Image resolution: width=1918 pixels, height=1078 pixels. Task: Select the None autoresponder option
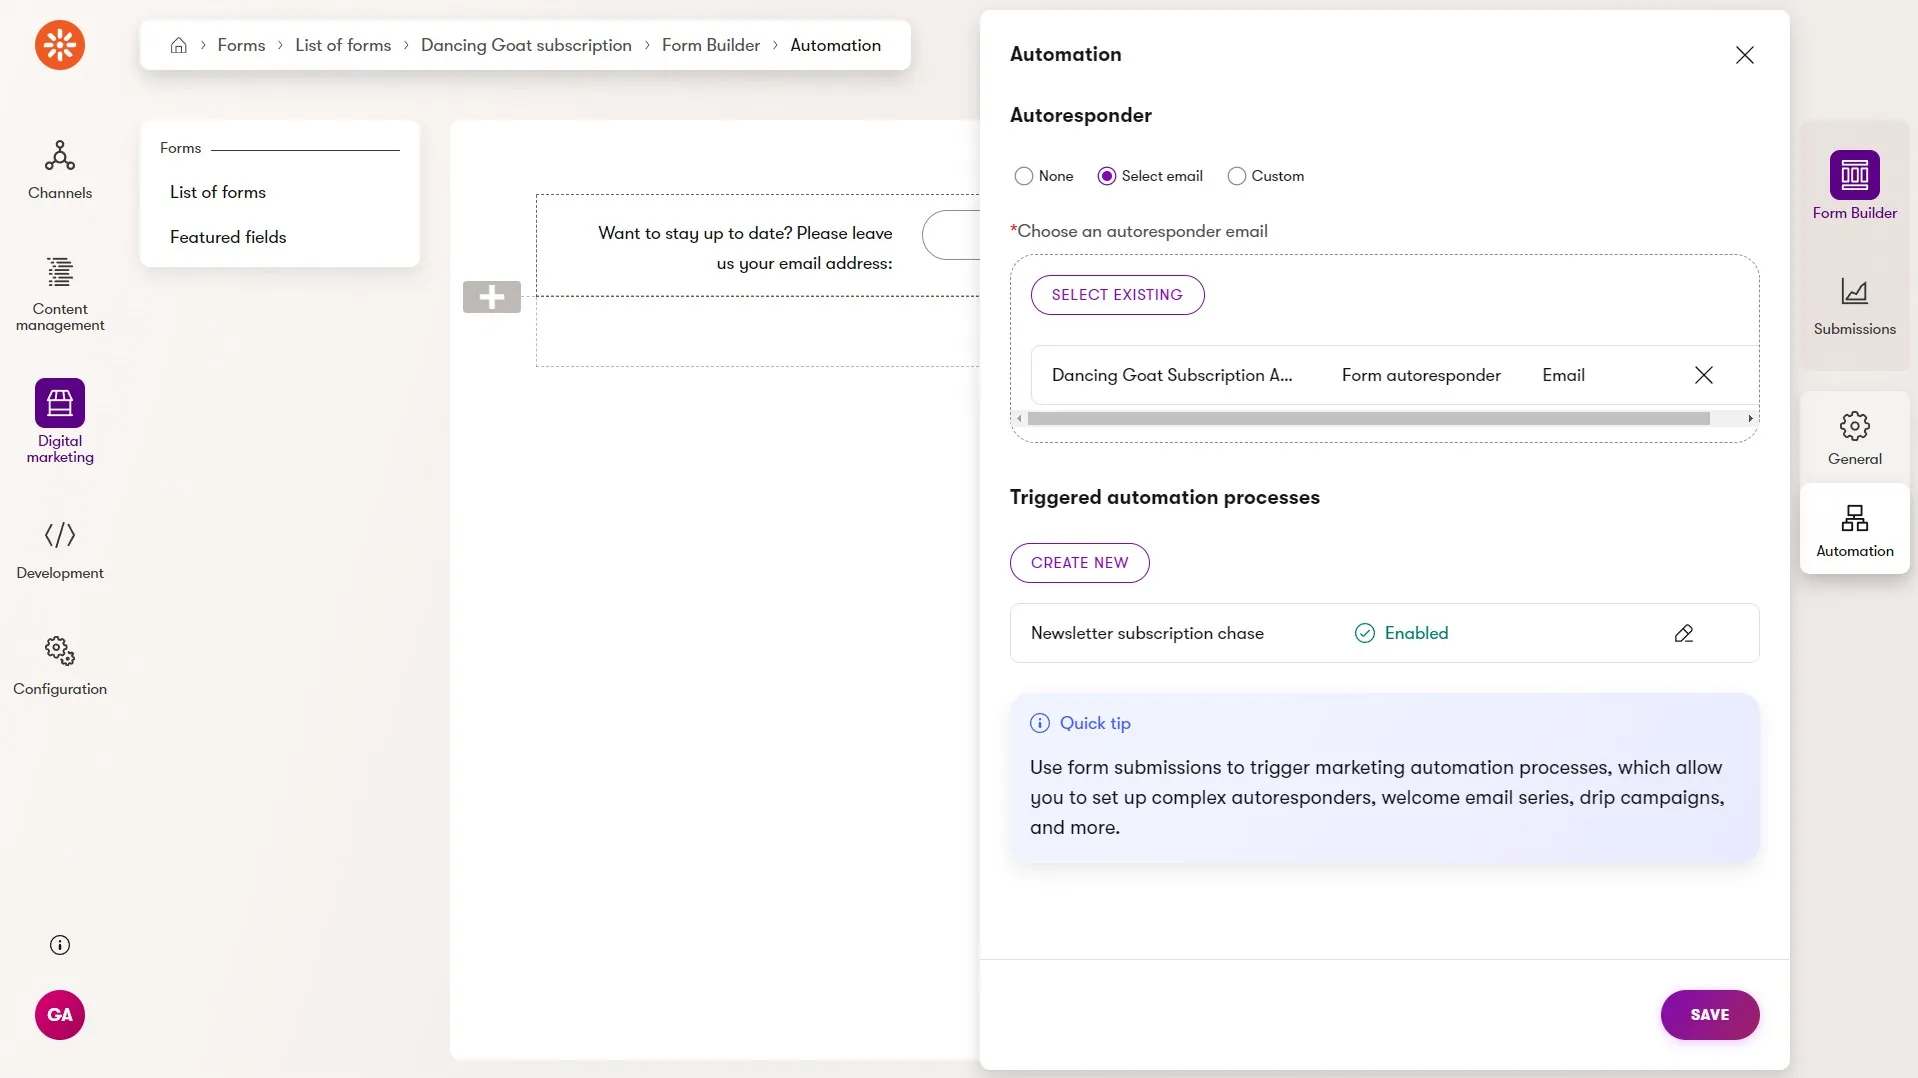pos(1023,176)
